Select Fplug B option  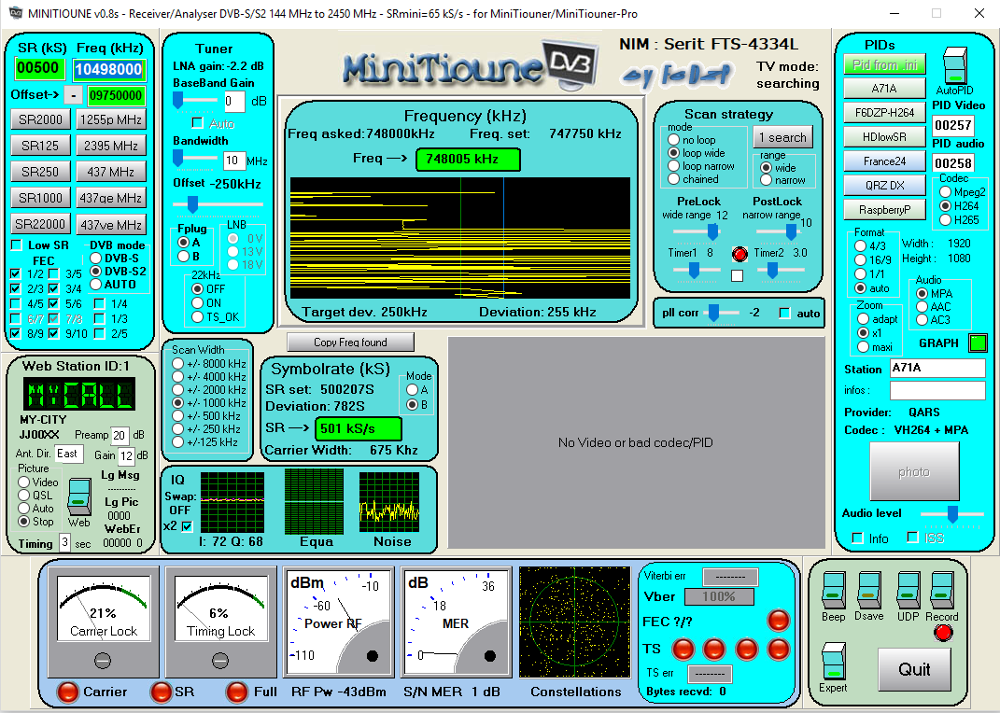point(183,256)
